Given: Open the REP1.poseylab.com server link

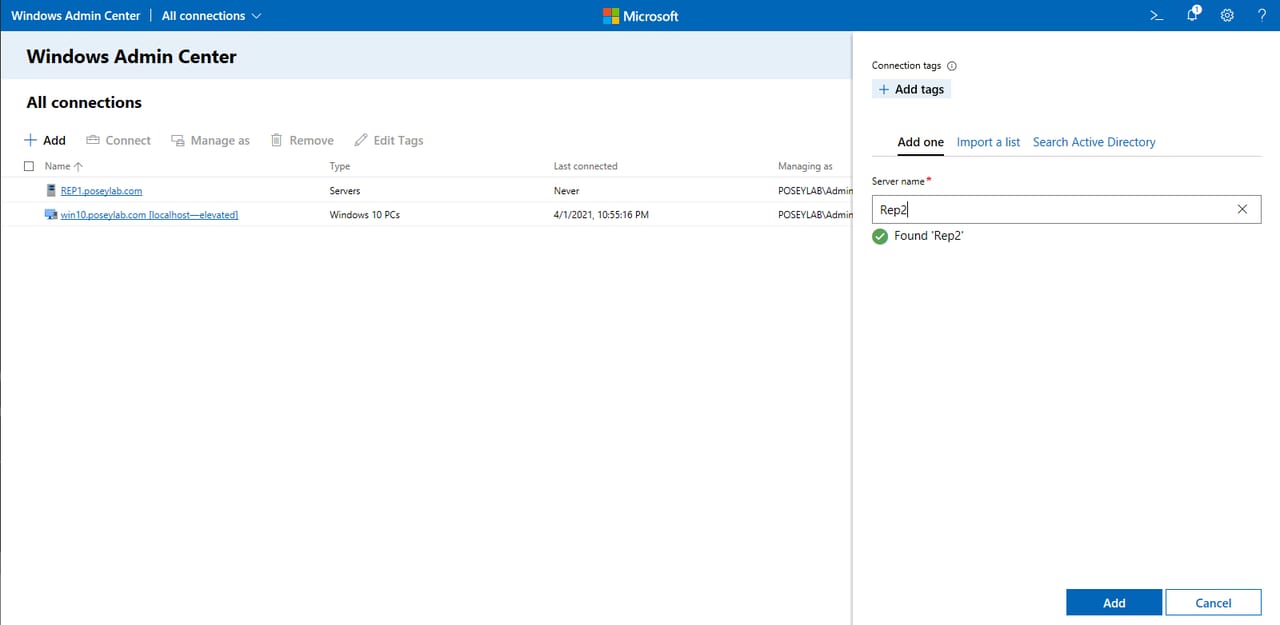Looking at the screenshot, I should 102,190.
